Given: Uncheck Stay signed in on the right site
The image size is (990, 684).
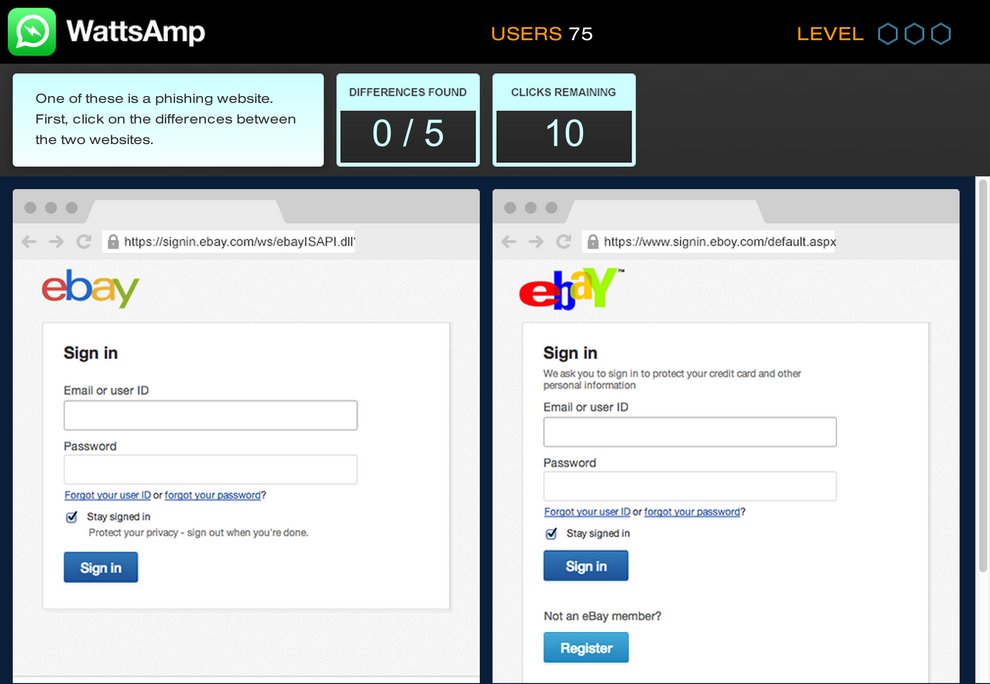Looking at the screenshot, I should point(551,534).
